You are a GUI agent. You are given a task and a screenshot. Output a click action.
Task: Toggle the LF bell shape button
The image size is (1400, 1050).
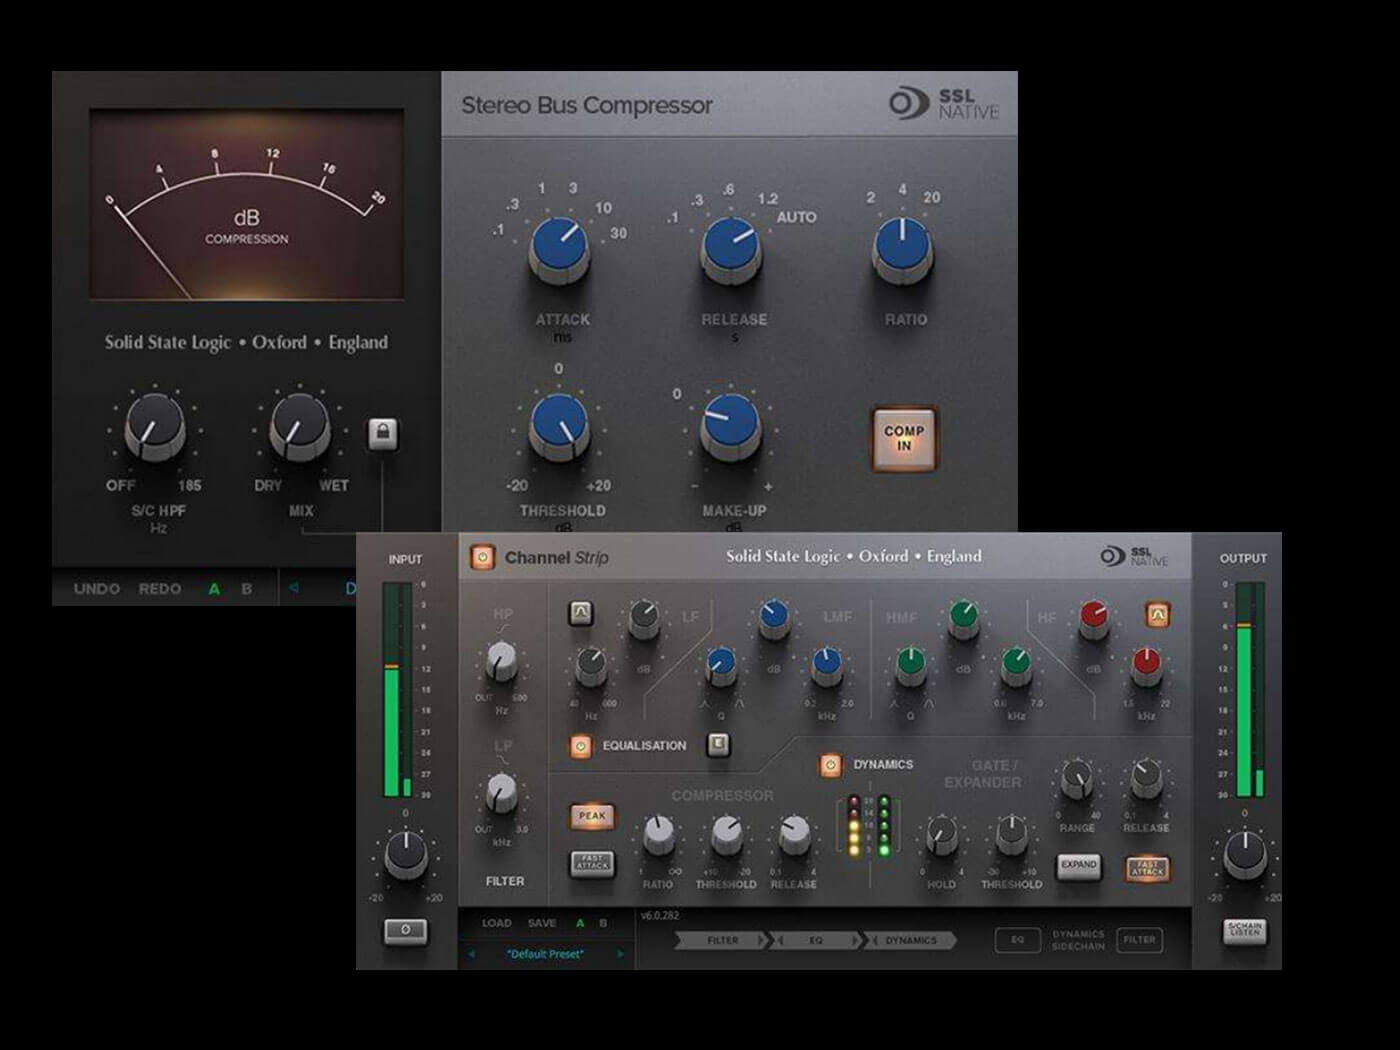(x=581, y=613)
